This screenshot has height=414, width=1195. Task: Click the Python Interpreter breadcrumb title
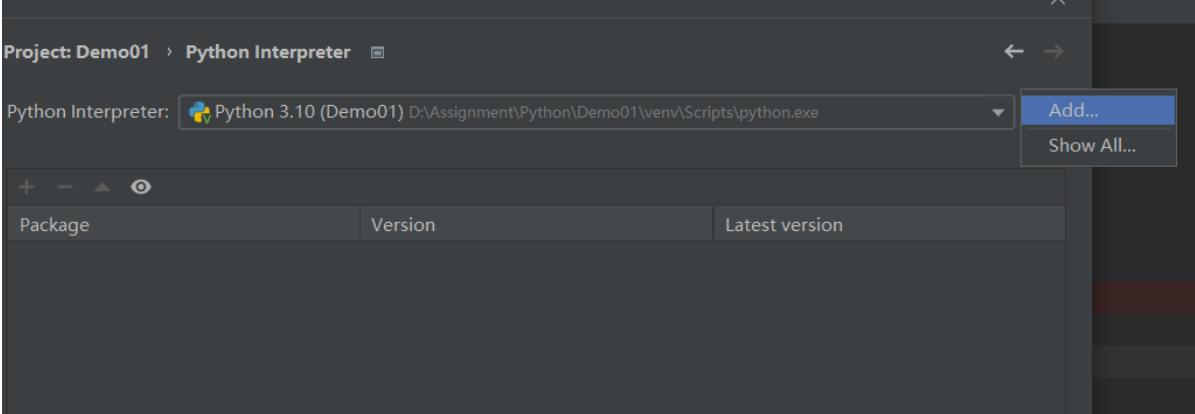[268, 52]
